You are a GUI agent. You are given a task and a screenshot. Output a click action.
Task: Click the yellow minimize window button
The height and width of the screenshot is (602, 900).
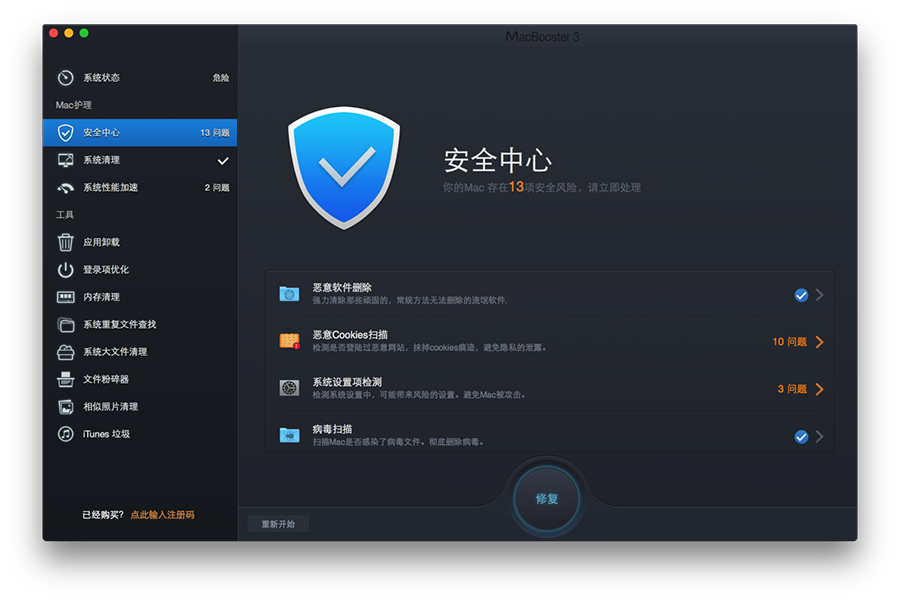(69, 33)
